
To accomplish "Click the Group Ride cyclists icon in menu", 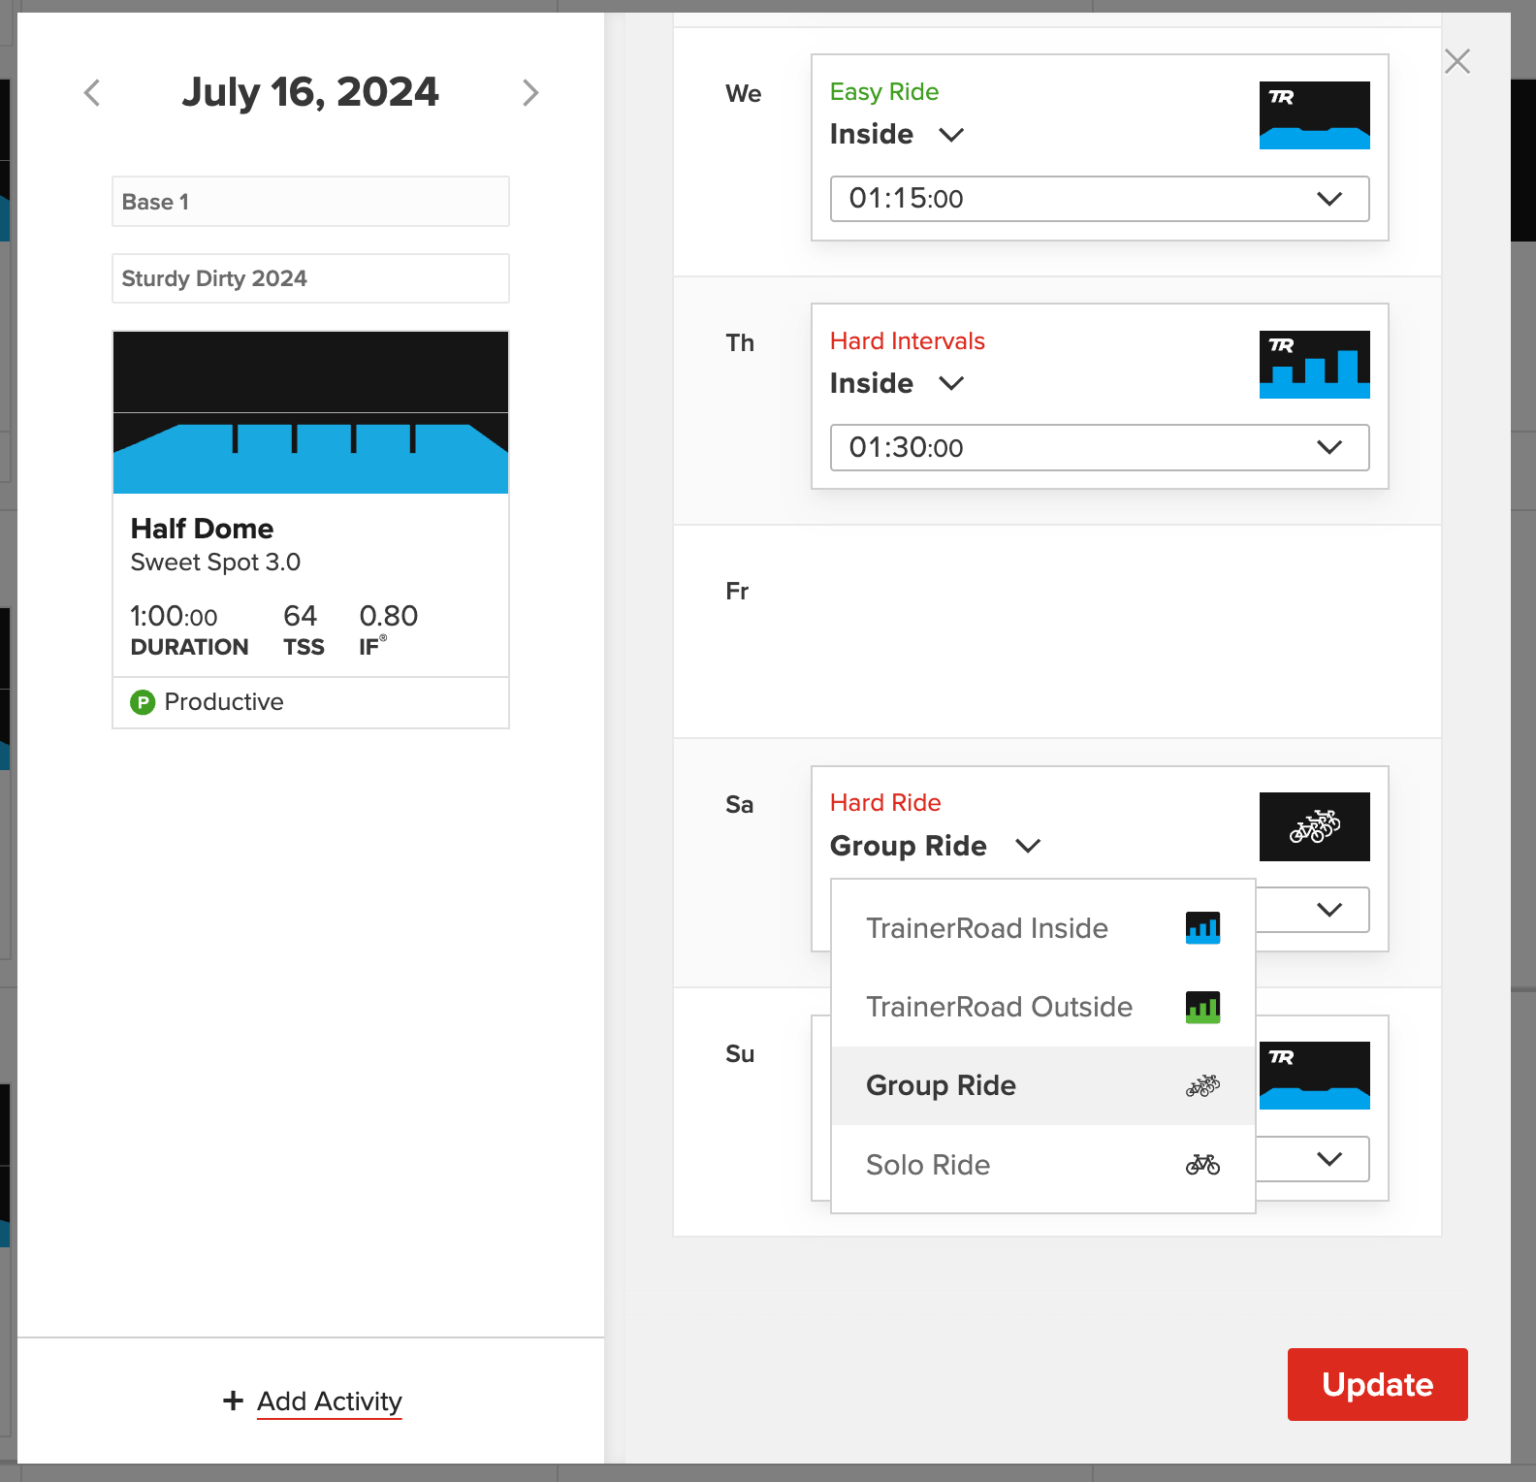I will click(1202, 1085).
